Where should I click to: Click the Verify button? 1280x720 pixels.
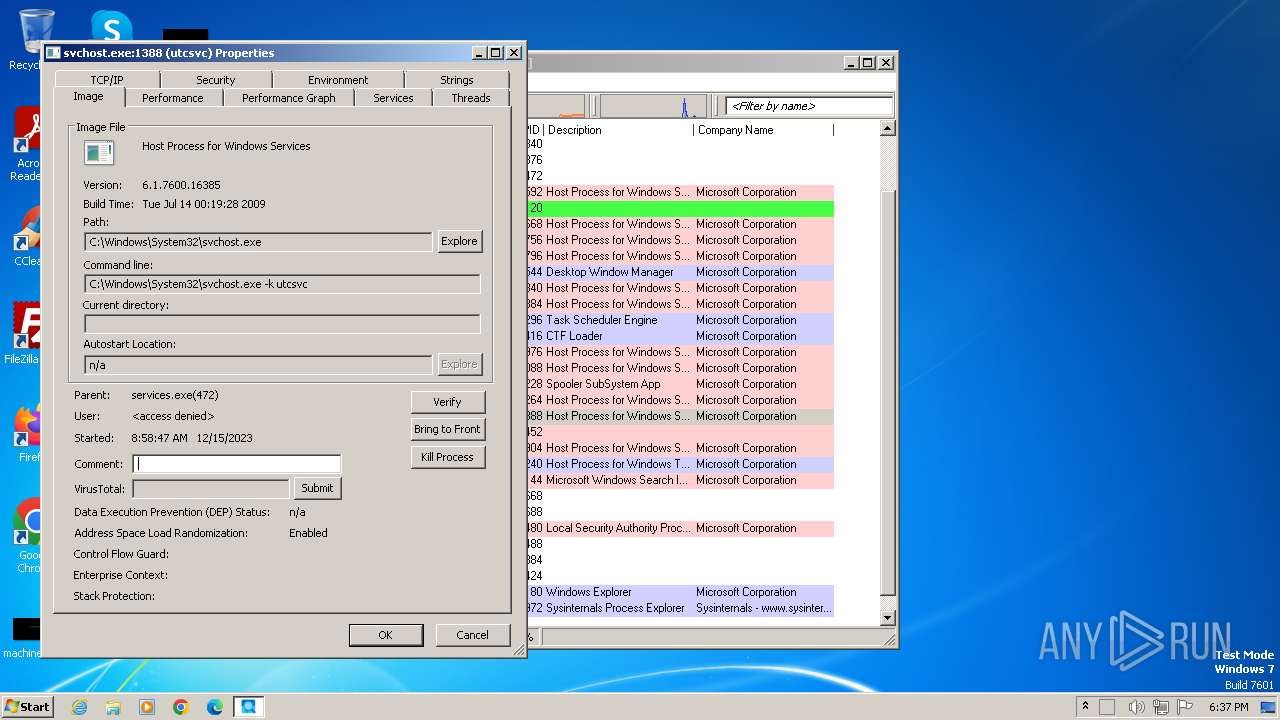tap(447, 402)
